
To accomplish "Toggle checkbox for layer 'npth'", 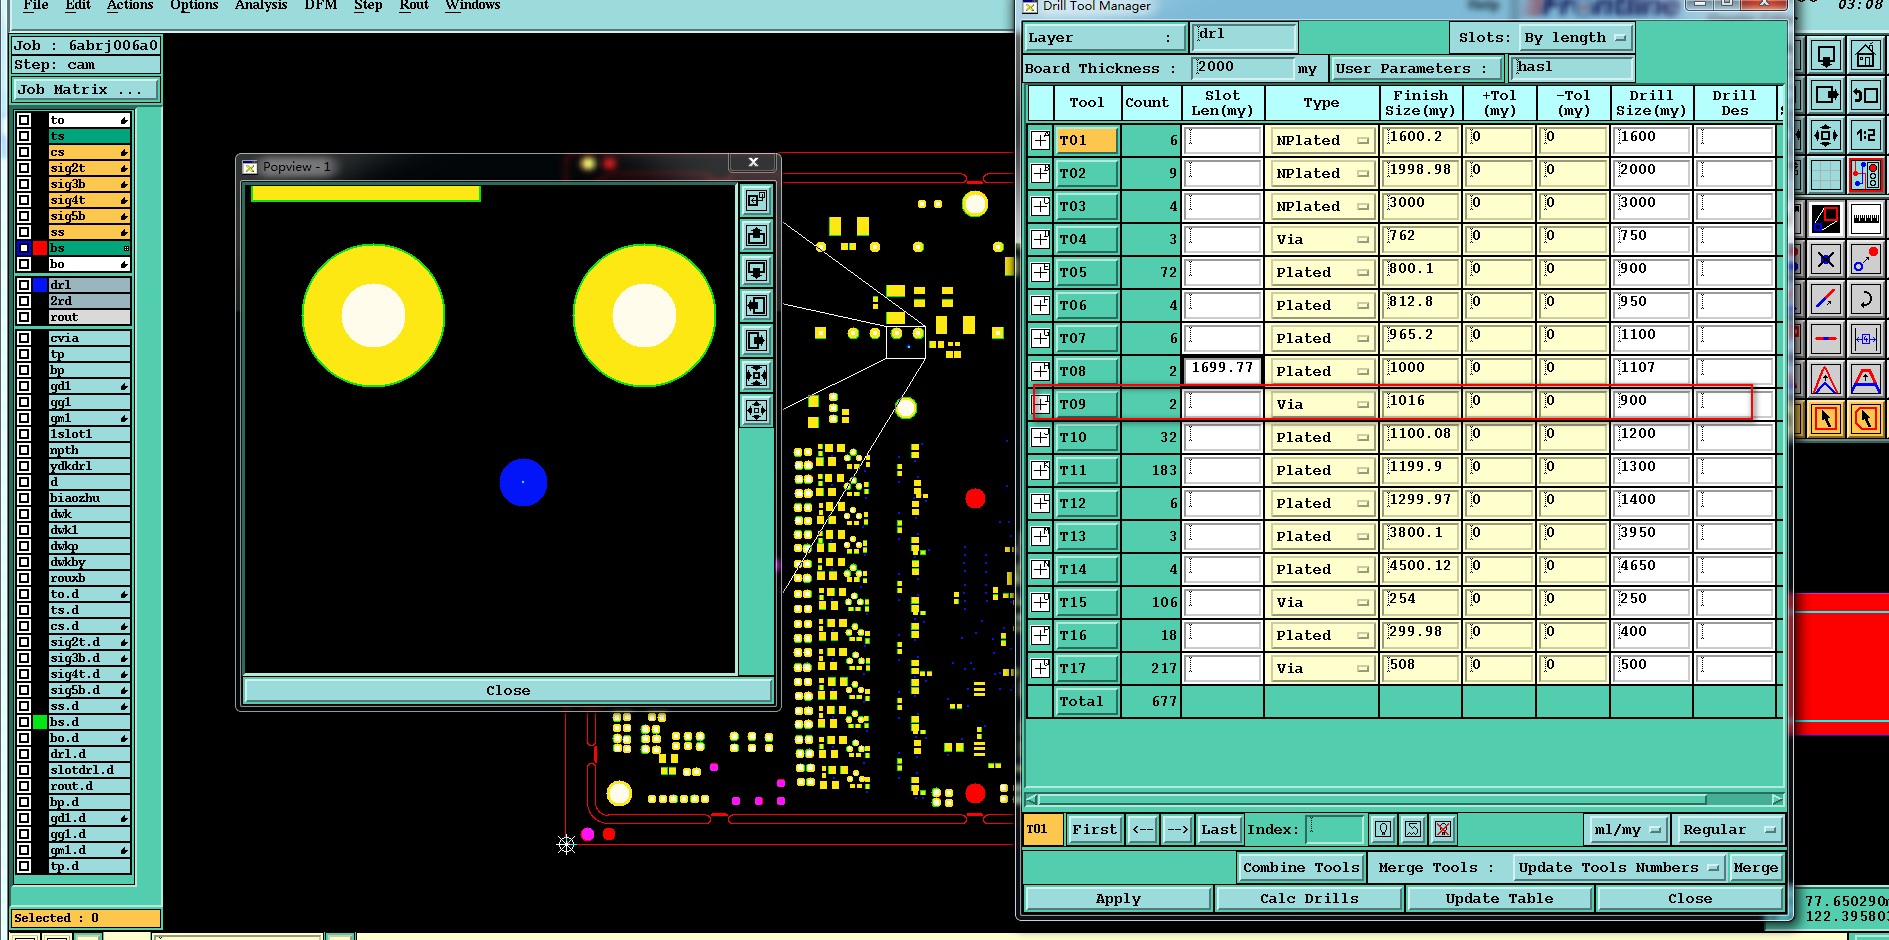I will click(x=24, y=450).
